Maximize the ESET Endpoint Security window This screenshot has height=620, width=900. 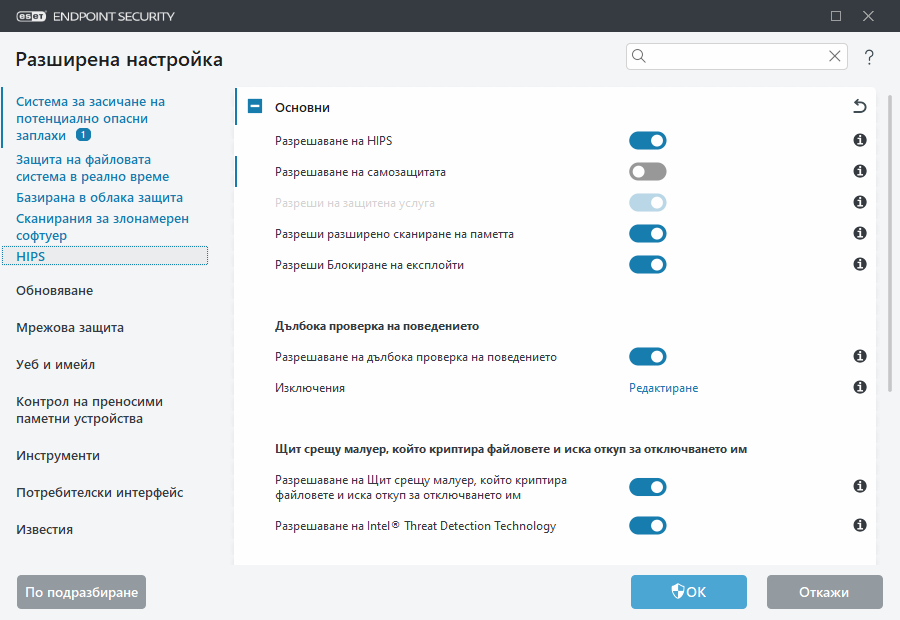tap(836, 16)
